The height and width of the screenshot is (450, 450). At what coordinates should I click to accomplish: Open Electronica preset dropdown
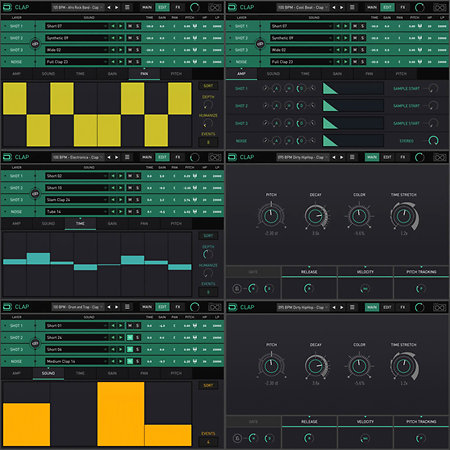(x=78, y=157)
